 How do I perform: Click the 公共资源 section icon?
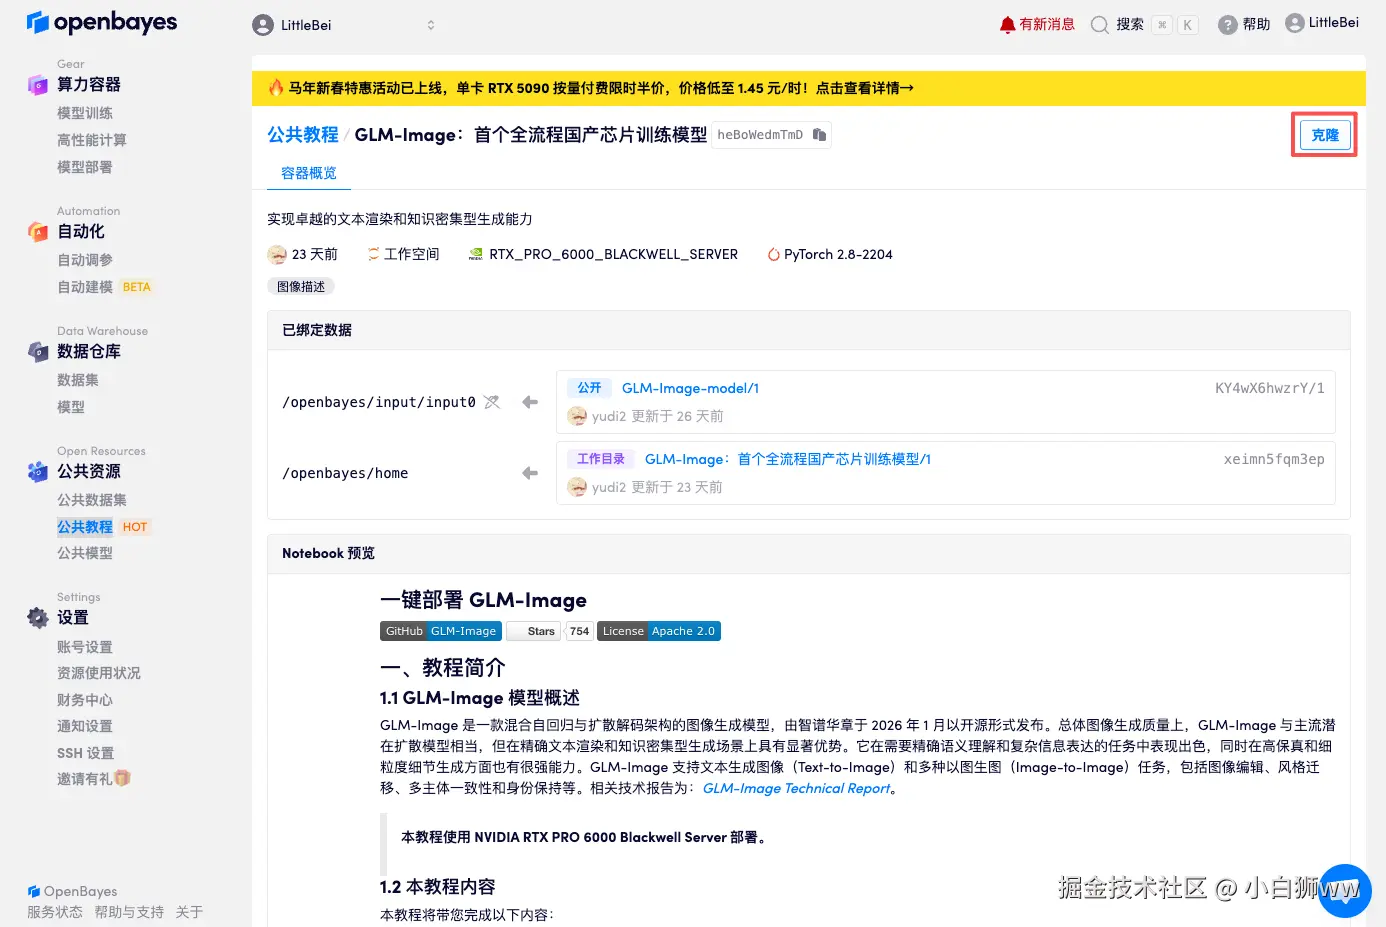click(x=38, y=472)
